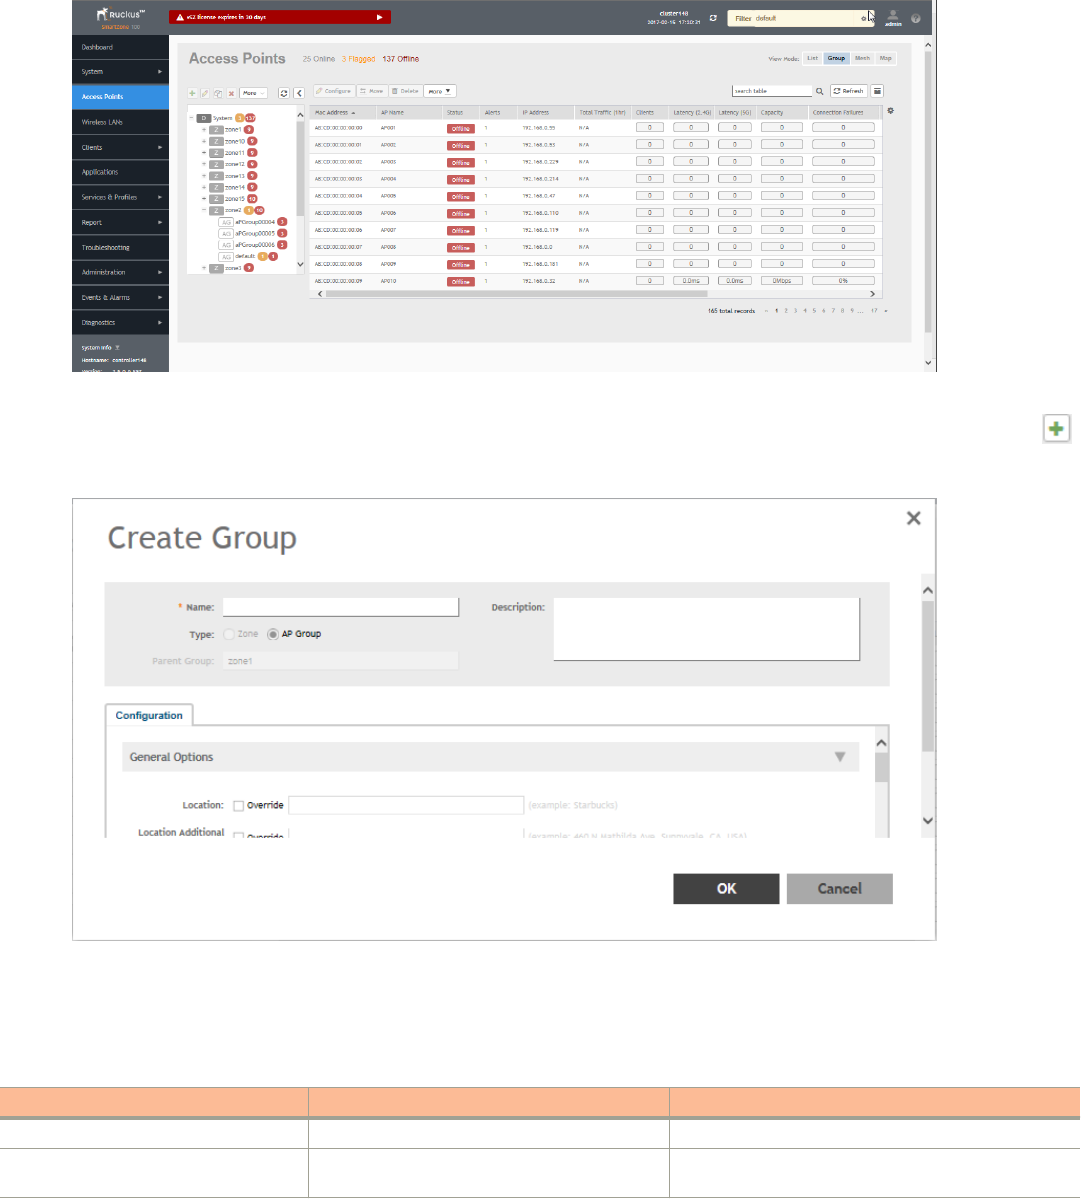Image resolution: width=1081 pixels, height=1199 pixels.
Task: Expand the zone1 tree node
Action: pos(204,130)
